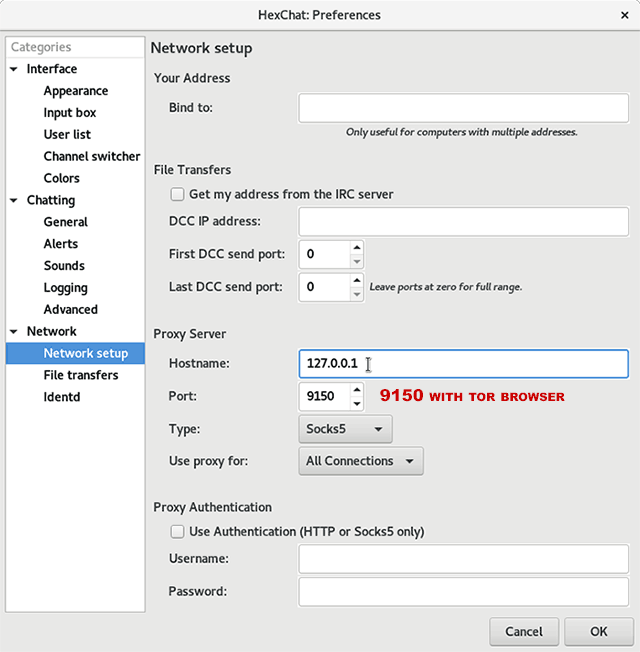Enable Use Authentication checkbox
This screenshot has height=652, width=640.
tap(177, 532)
